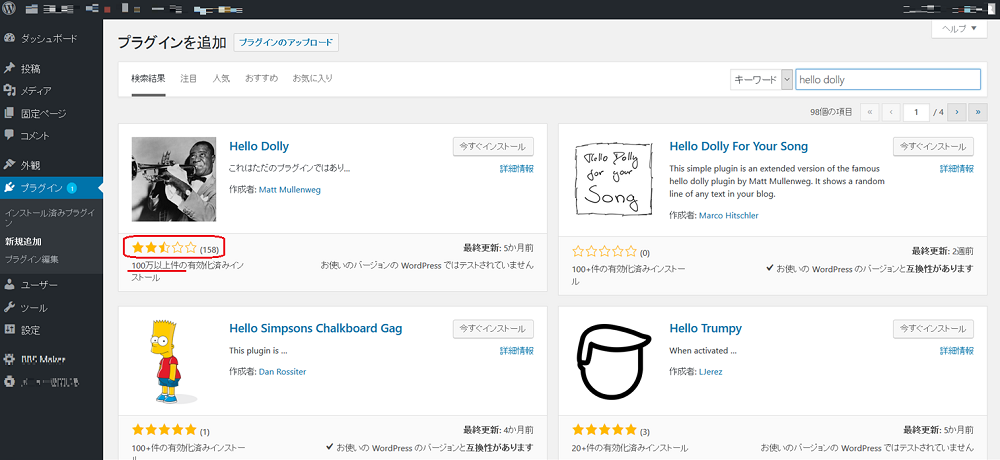
Task: Expand the ヘルプ help dropdown
Action: click(966, 29)
